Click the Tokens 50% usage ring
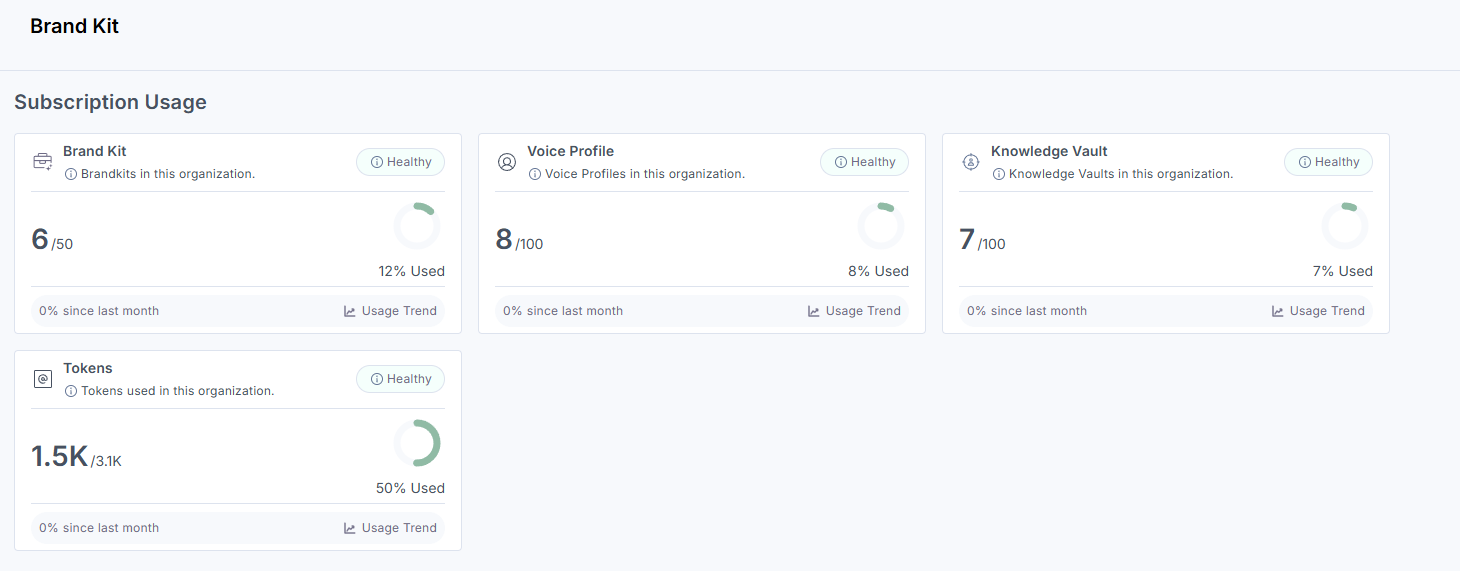Viewport: 1460px width, 571px height. (417, 443)
